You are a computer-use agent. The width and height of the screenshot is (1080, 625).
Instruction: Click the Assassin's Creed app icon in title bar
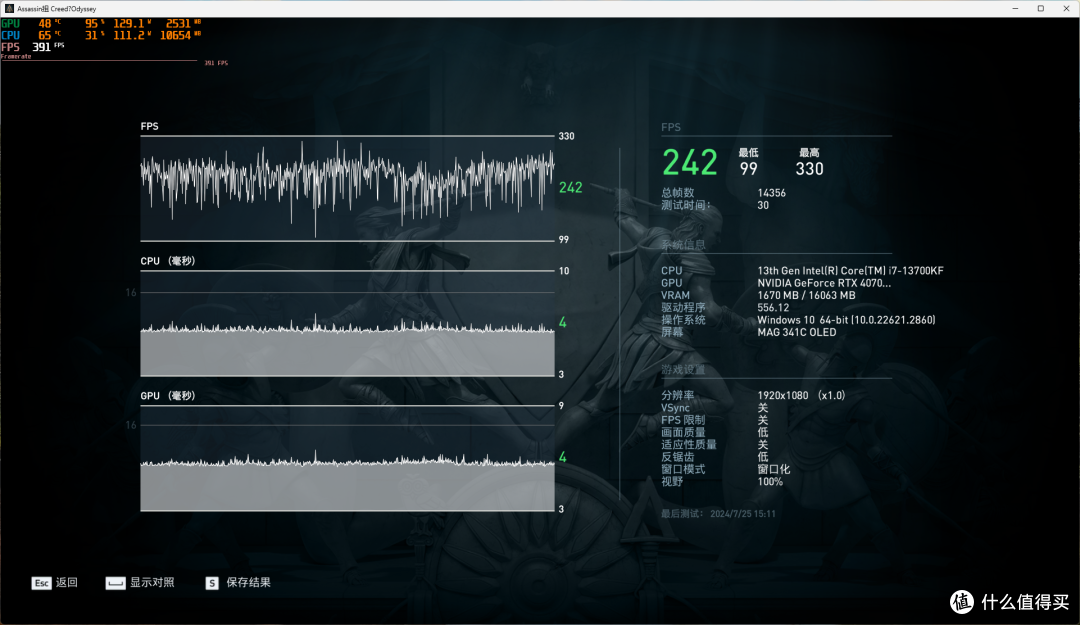[9, 8]
